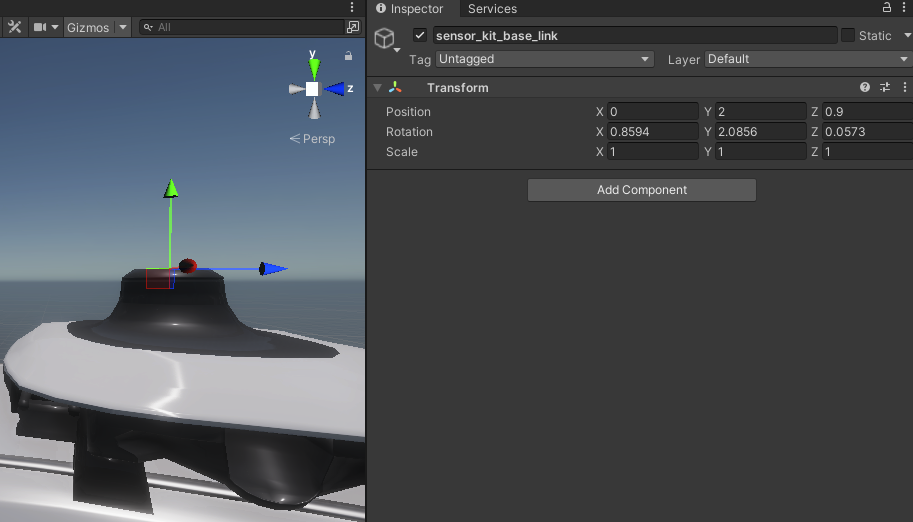Collapse the Transform component foldout

click(x=377, y=88)
